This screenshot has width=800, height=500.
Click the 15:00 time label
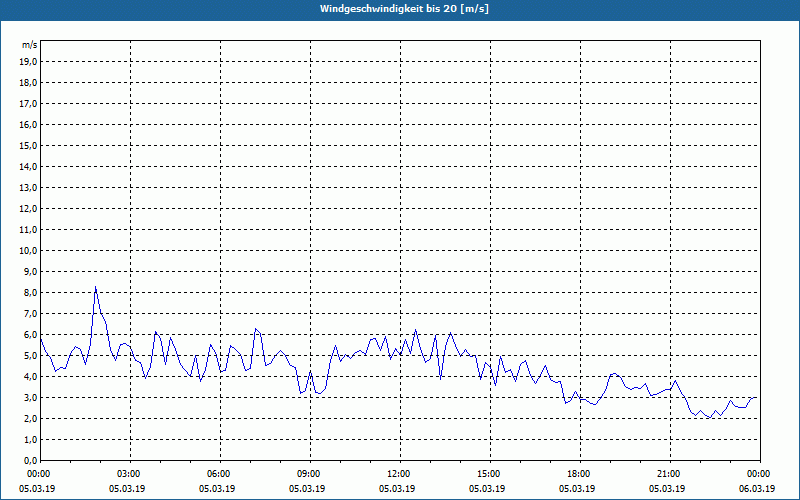490,474
